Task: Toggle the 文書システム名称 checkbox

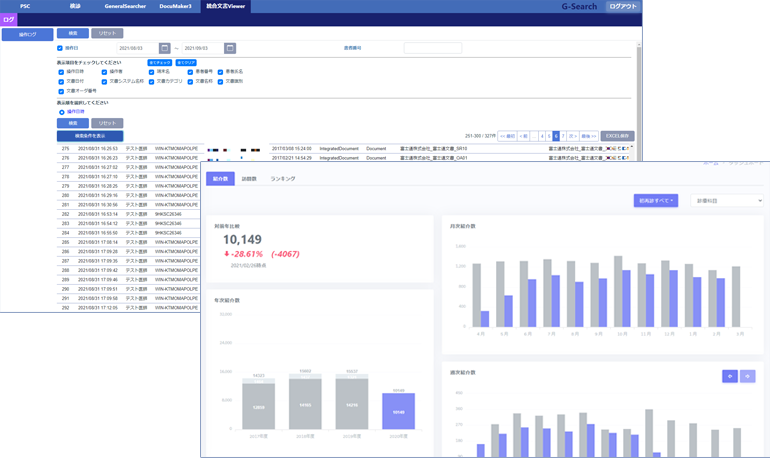Action: [104, 82]
